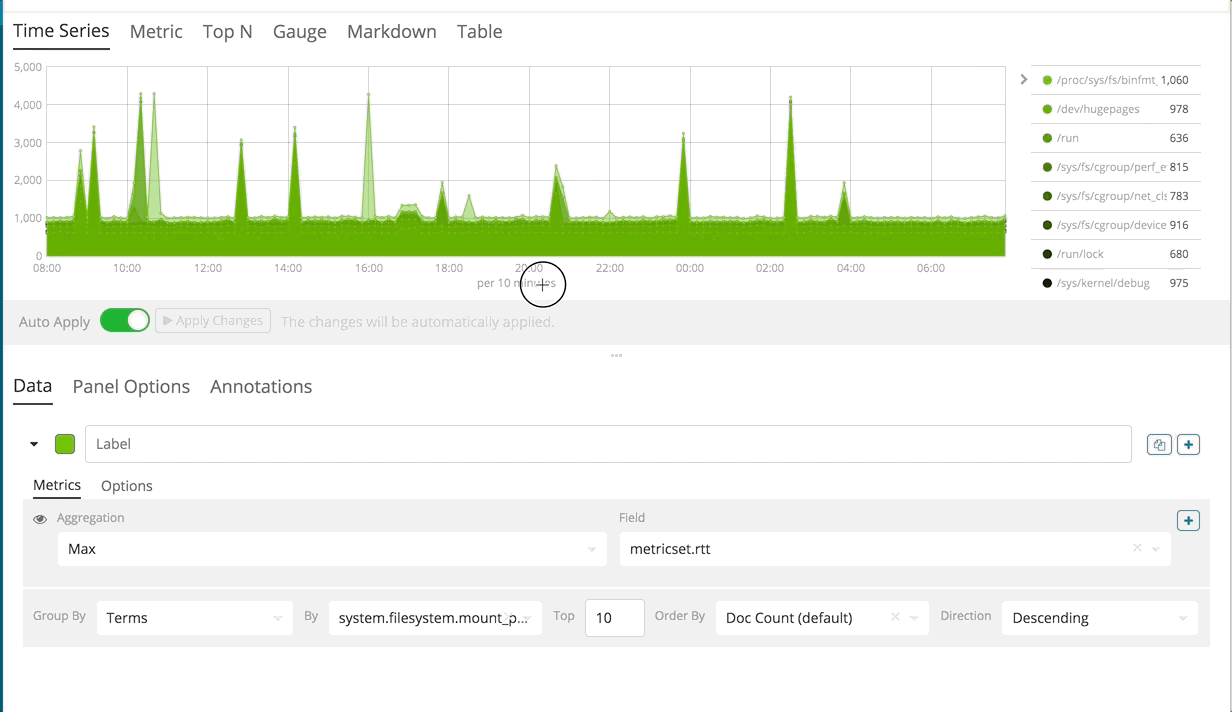Screen dimensions: 1232x712
Task: Toggle legend entry /proc/sys/fs/binfmt
Action: click(x=1115, y=80)
